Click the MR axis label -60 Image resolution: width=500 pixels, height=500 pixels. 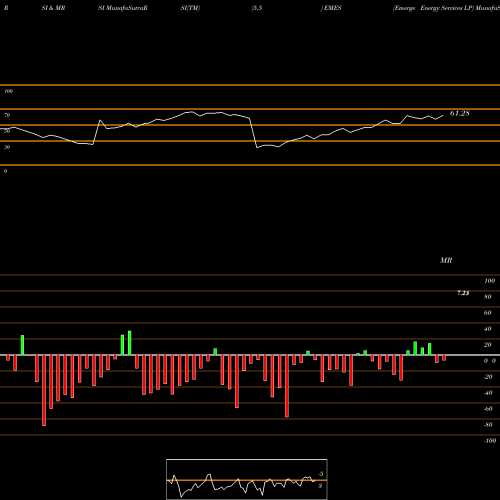pos(488,409)
